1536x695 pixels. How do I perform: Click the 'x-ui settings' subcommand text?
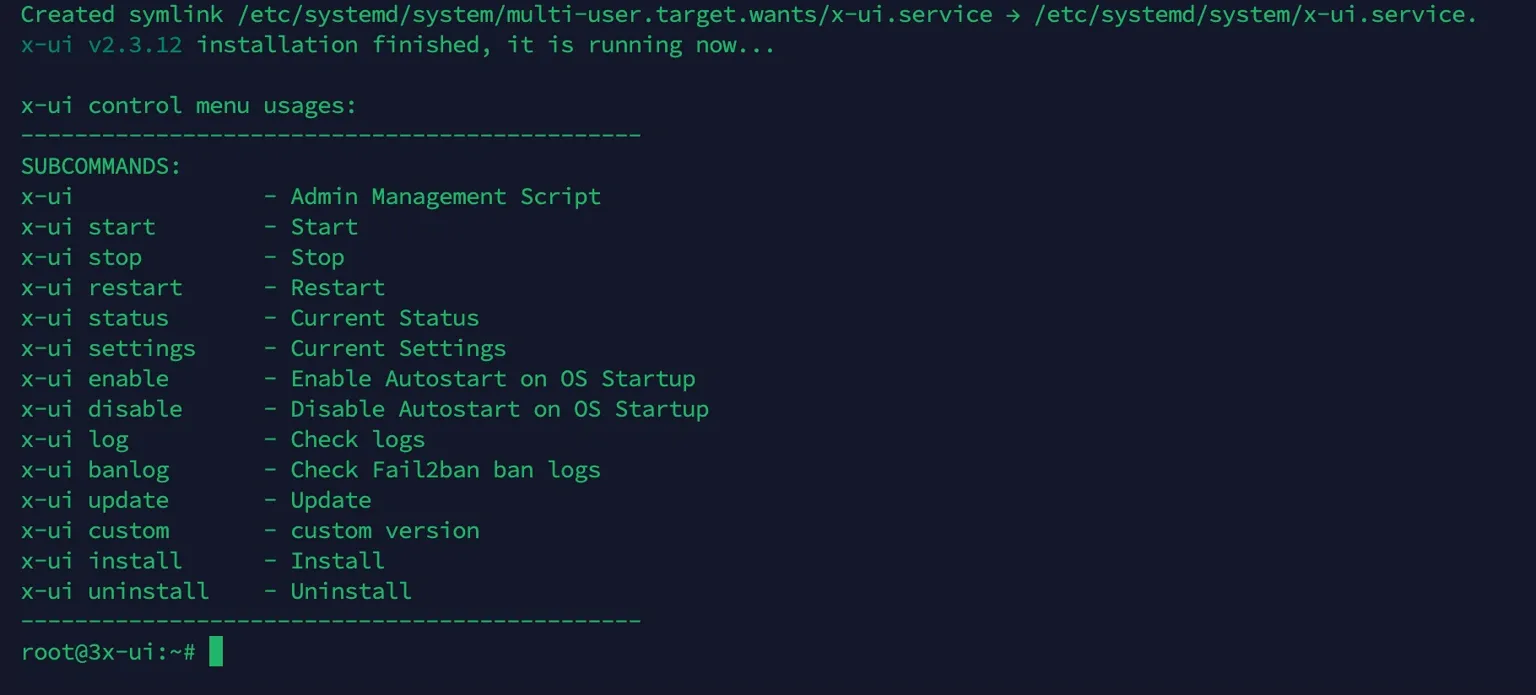tap(108, 348)
